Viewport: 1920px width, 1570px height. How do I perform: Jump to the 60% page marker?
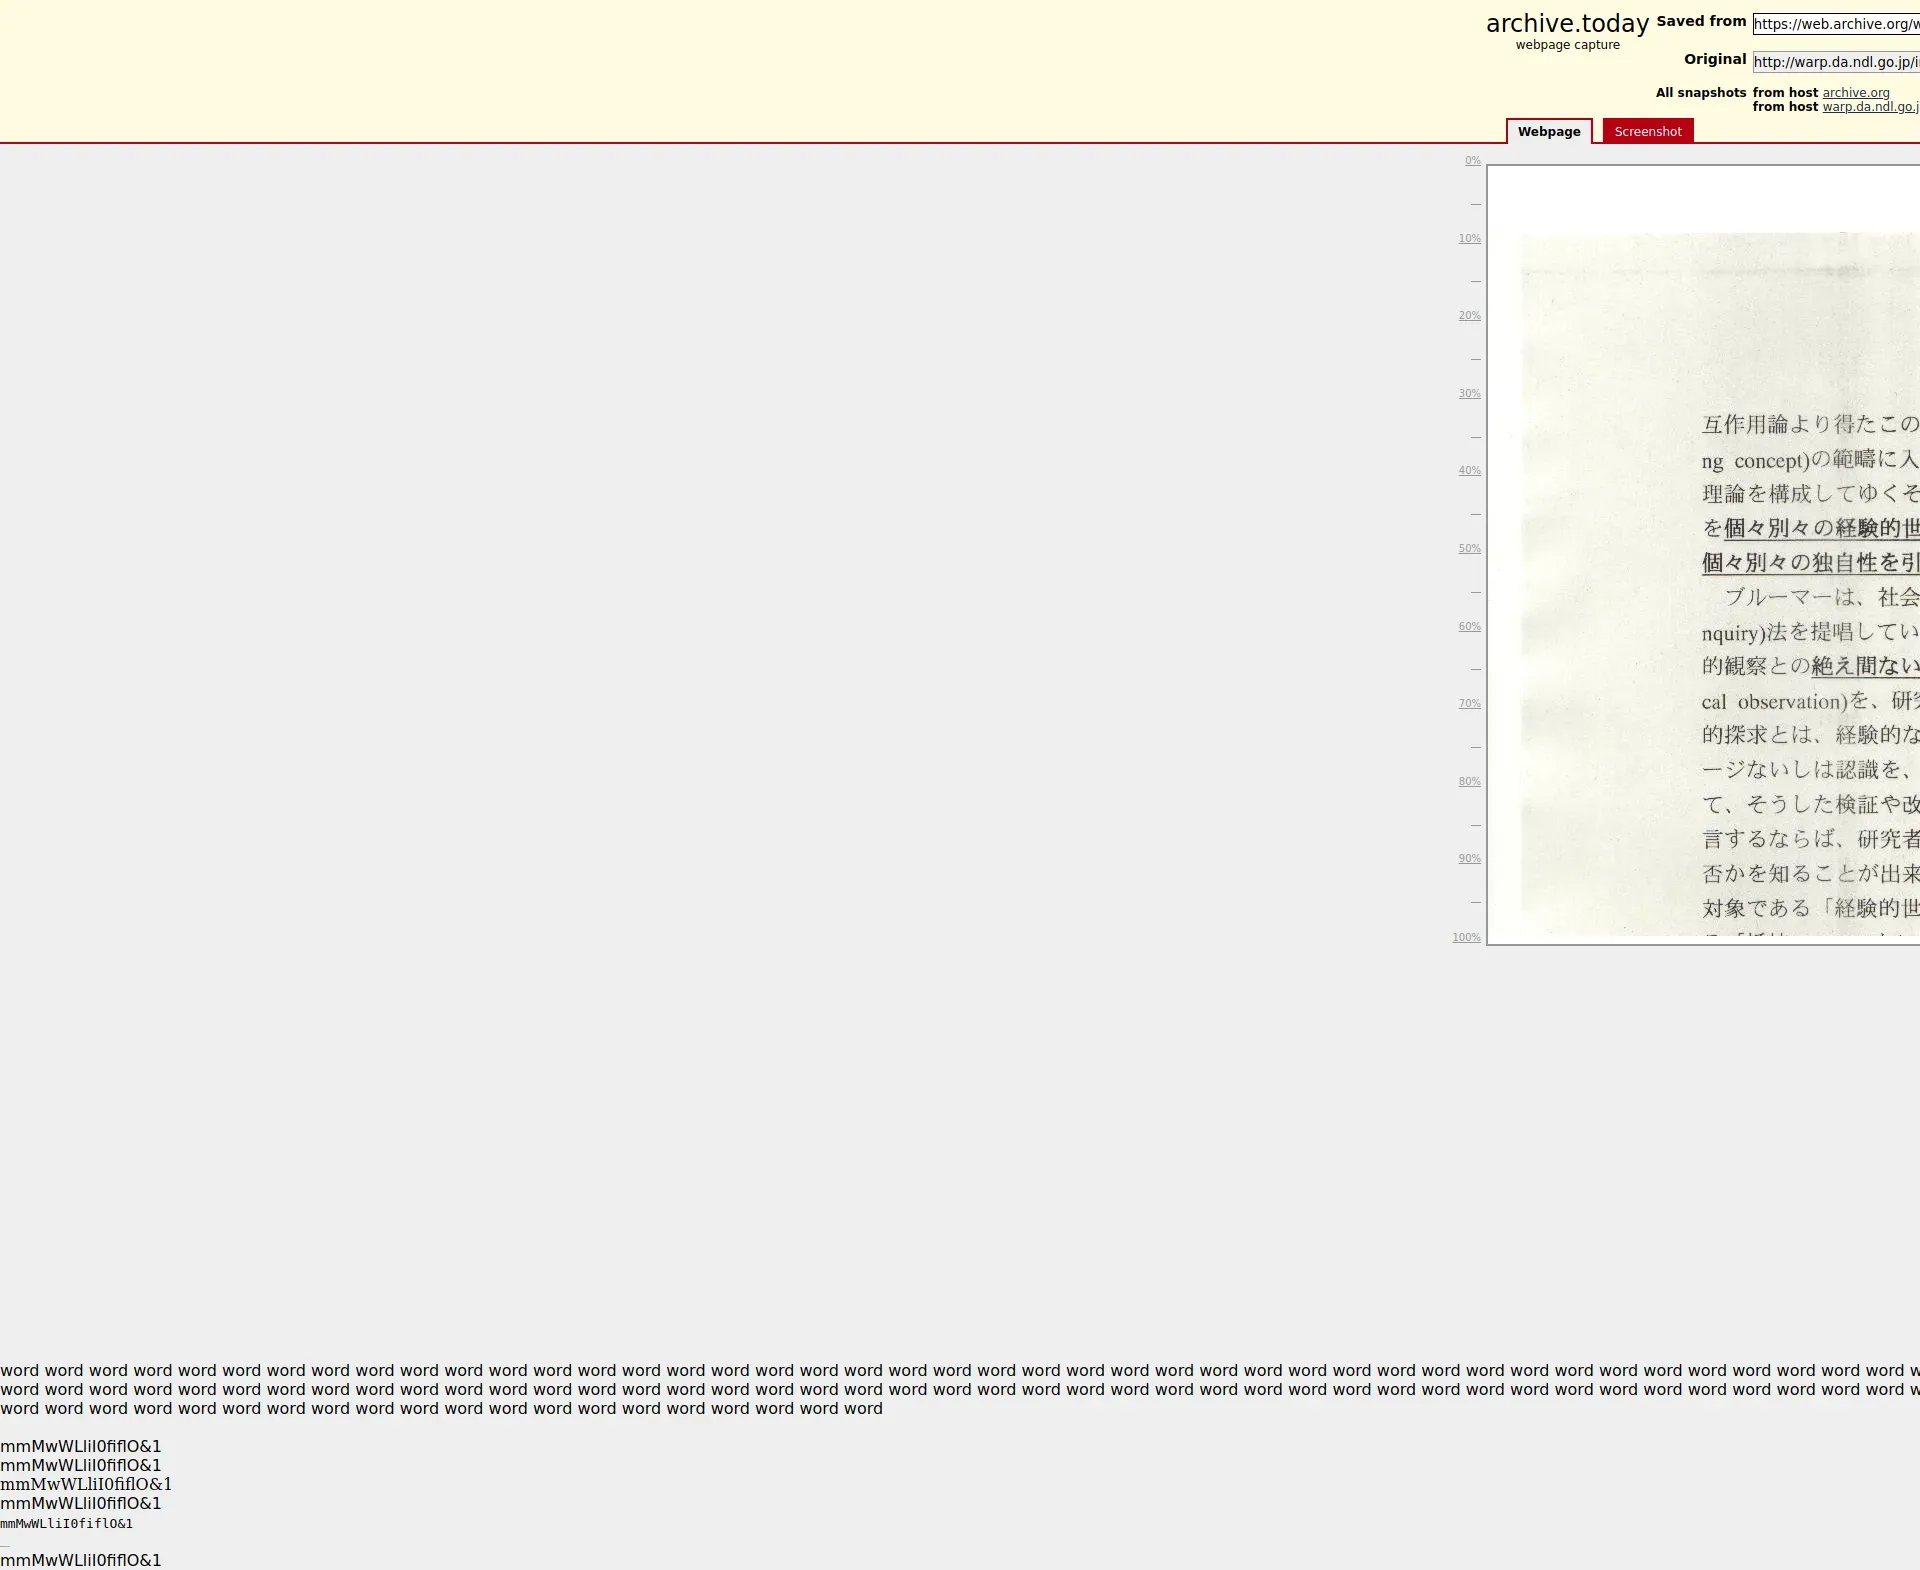click(1469, 627)
